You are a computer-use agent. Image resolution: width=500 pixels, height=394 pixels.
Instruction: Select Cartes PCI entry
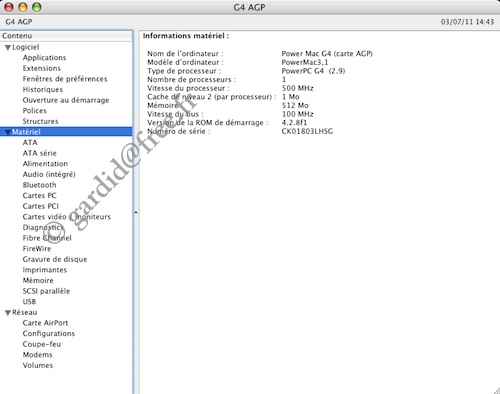click(x=41, y=206)
